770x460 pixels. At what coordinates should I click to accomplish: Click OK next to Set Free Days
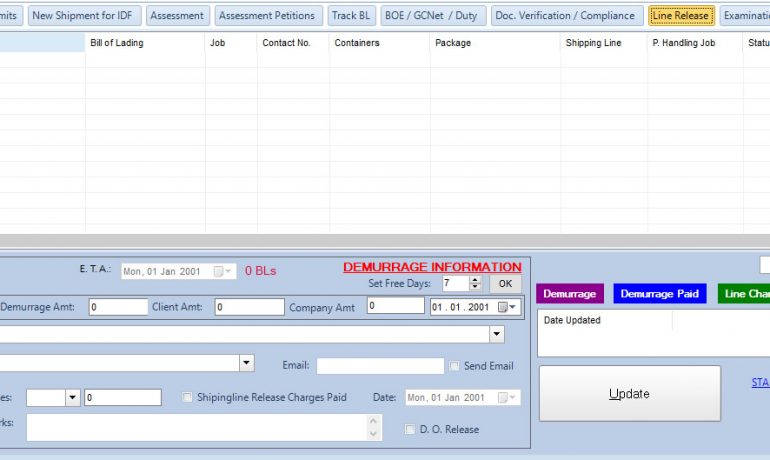click(x=505, y=284)
